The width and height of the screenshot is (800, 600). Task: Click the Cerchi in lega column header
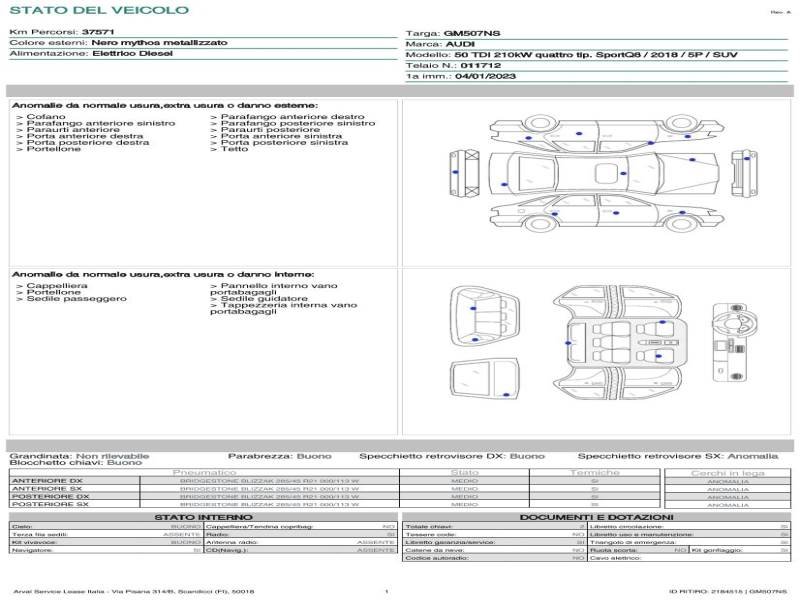727,472
